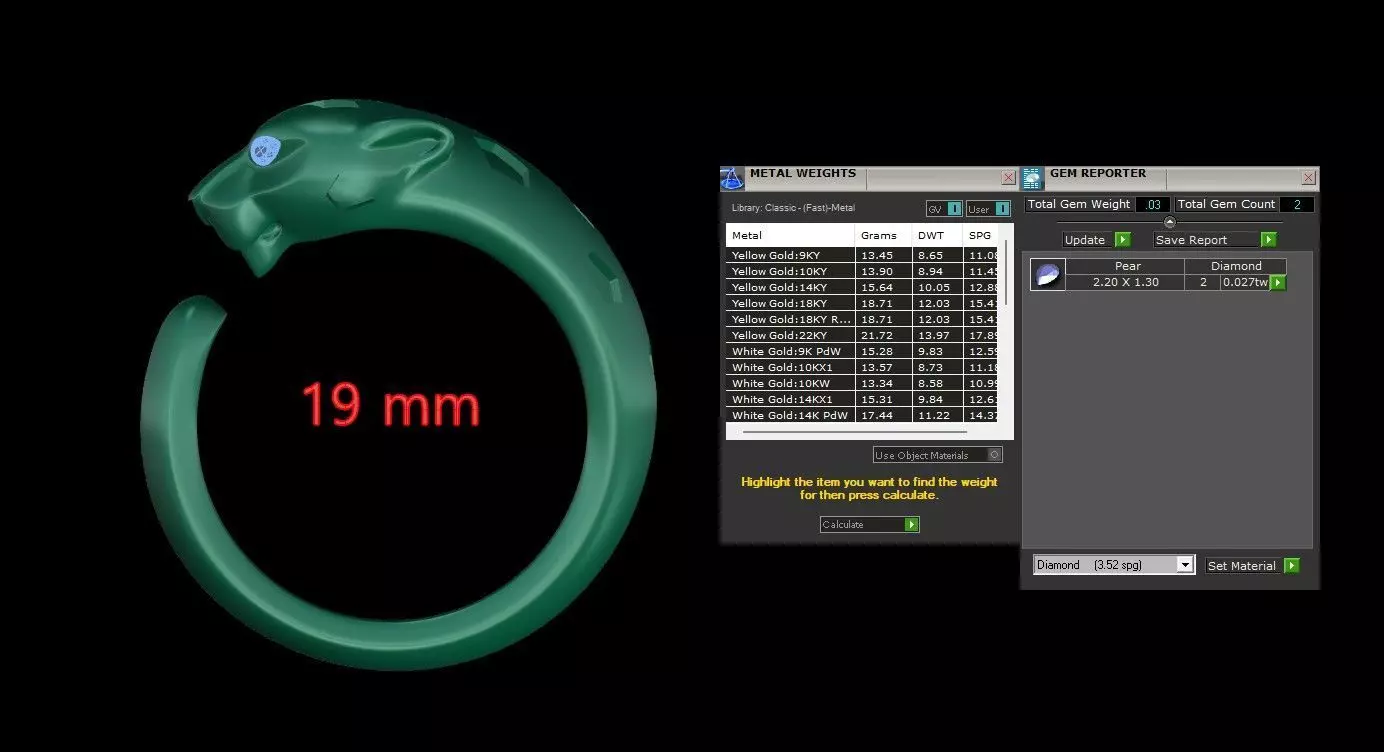
Task: Click the Metal Weights scale icon
Action: [x=732, y=179]
